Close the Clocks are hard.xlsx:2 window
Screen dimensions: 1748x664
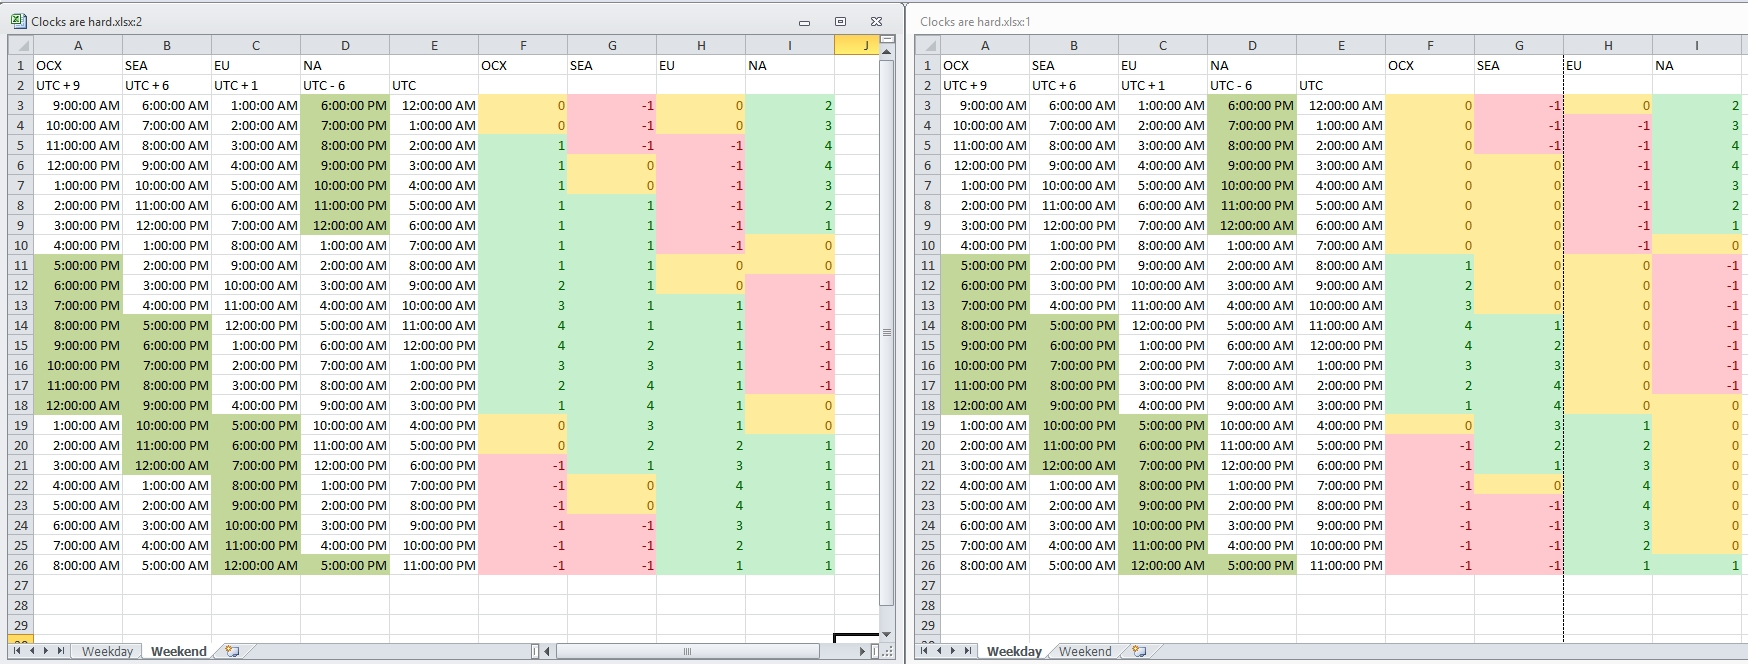coord(876,21)
